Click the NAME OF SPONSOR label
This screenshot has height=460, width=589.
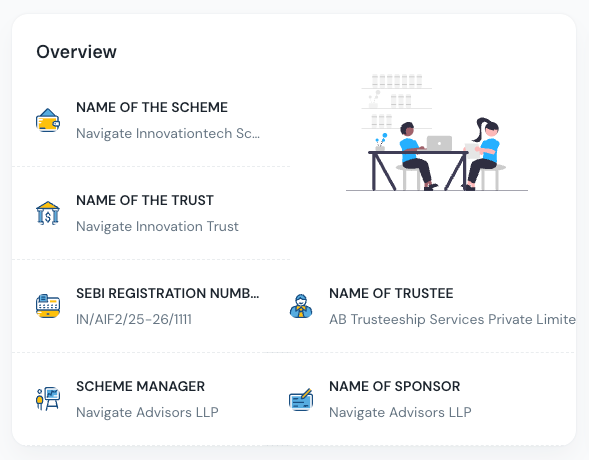pos(394,386)
